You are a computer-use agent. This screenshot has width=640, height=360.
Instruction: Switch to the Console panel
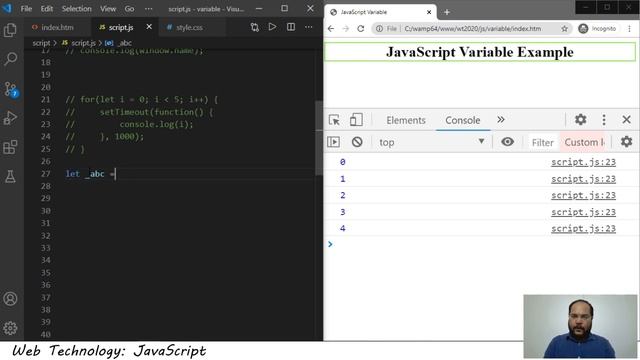coord(462,120)
